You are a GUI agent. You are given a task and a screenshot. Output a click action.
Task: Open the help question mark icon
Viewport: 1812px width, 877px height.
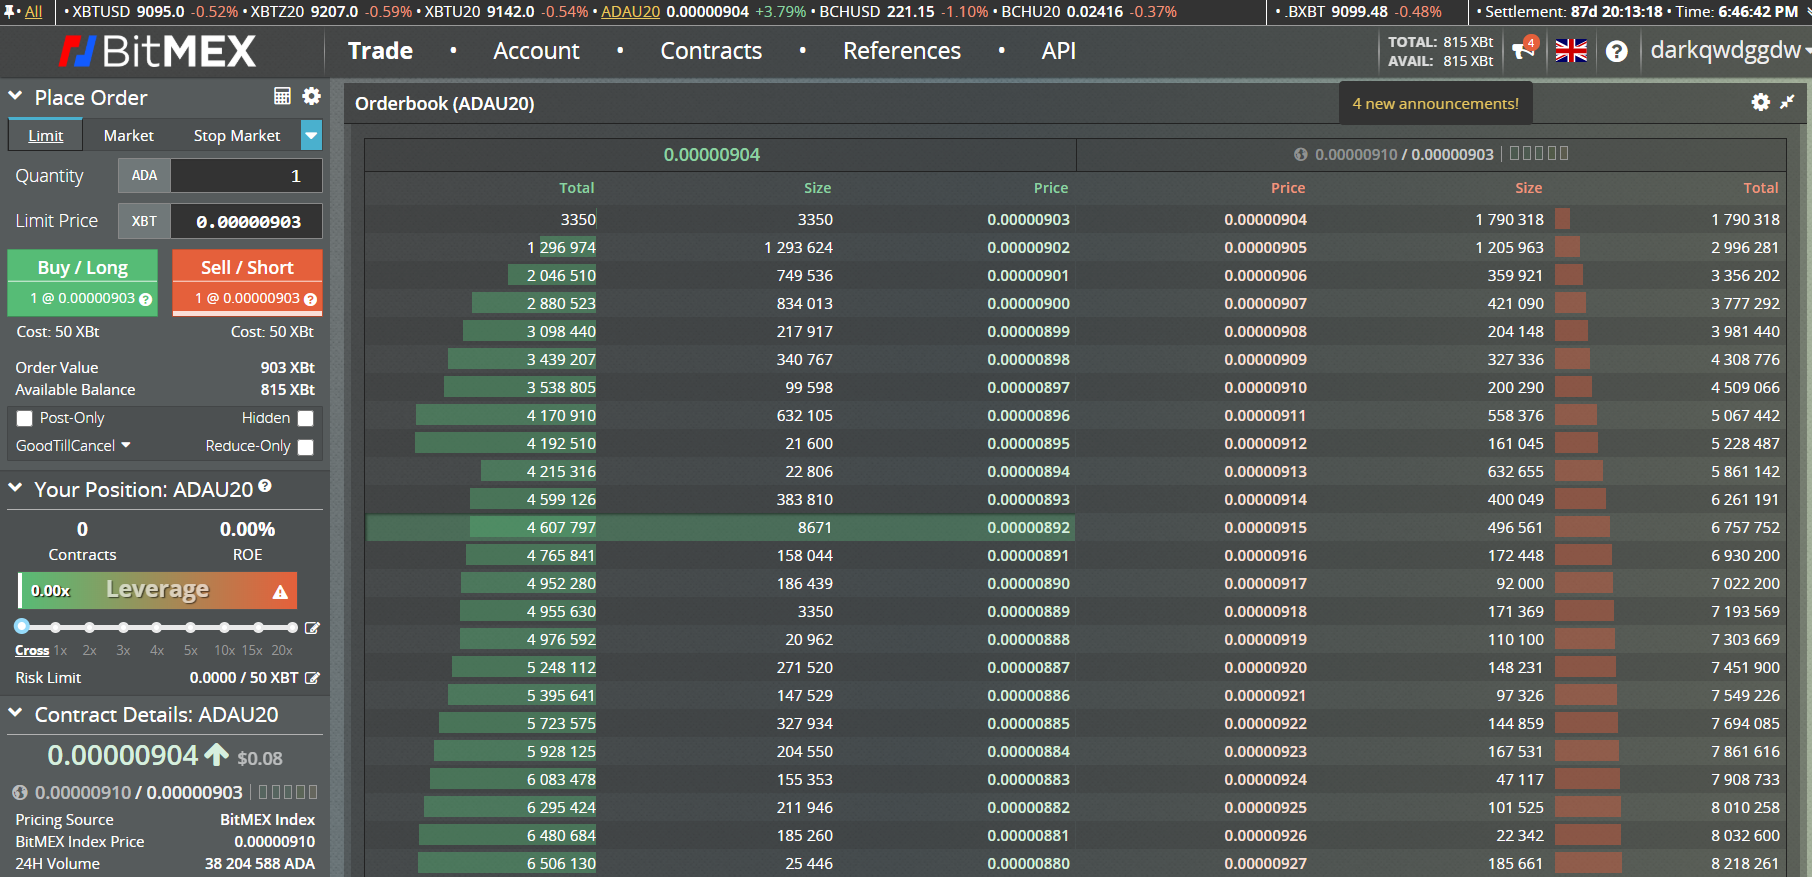tap(1617, 51)
